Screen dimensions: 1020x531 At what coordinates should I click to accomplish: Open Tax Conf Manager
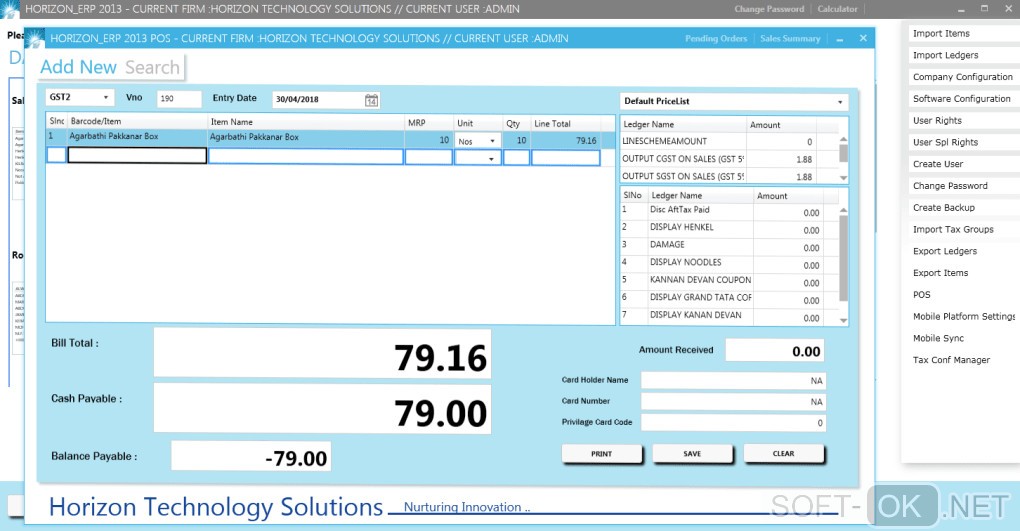[951, 360]
